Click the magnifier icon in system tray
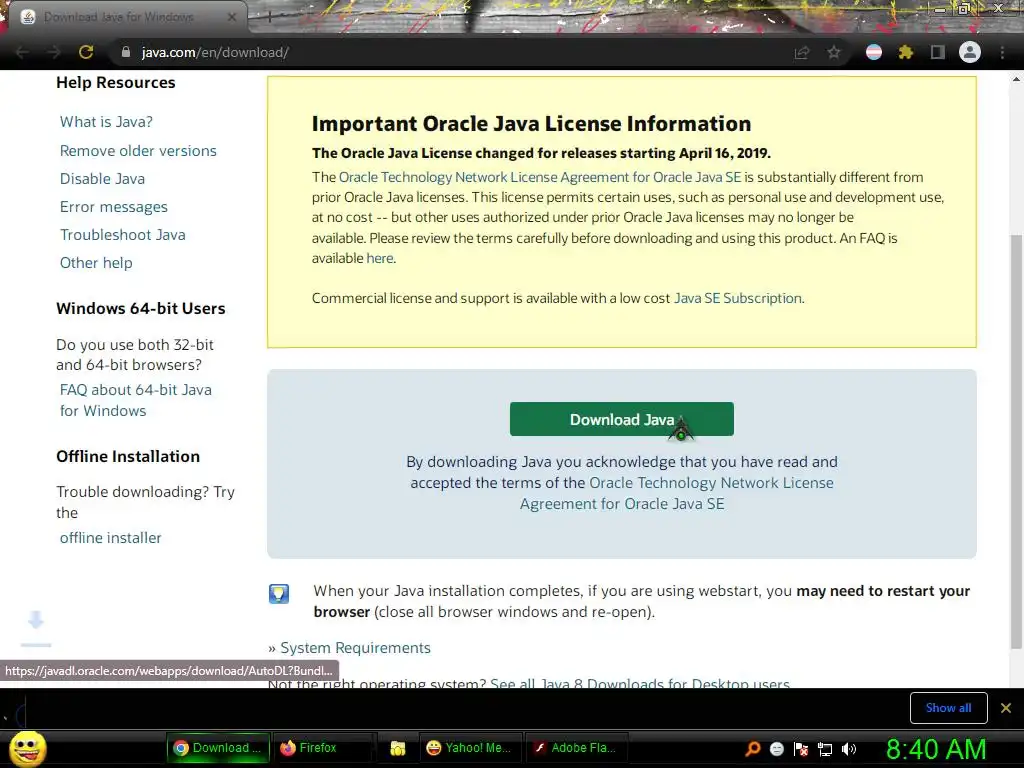Screen dimensions: 1024x768 click(752, 749)
